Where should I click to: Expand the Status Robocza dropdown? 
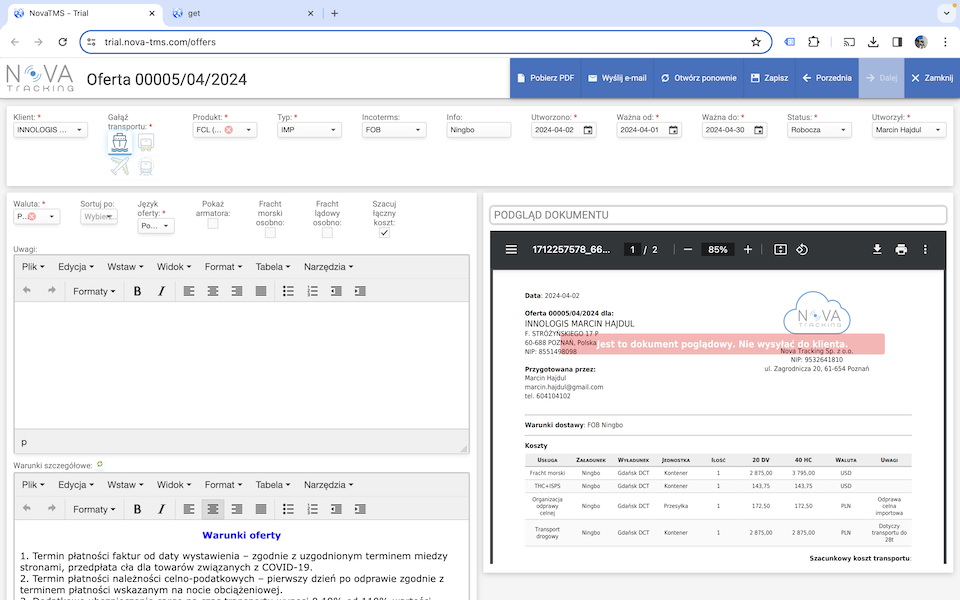[x=818, y=130]
